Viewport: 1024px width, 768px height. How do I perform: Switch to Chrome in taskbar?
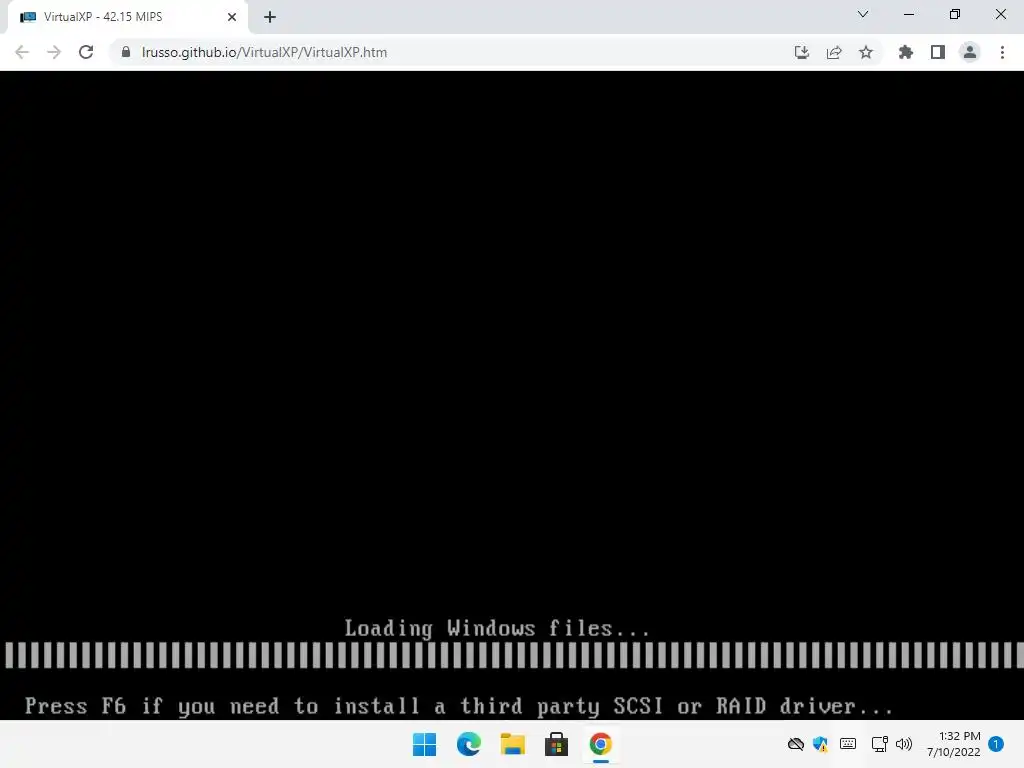pyautogui.click(x=601, y=744)
